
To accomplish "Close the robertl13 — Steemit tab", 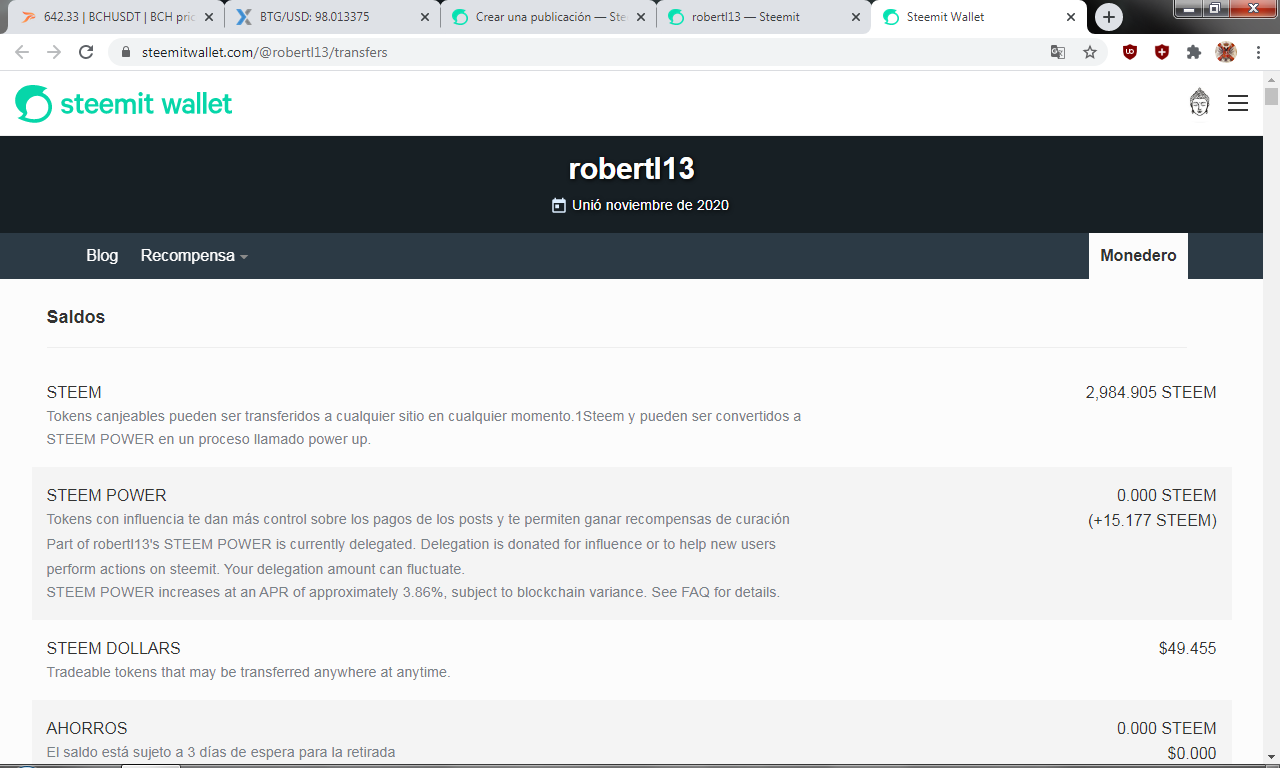I will click(857, 17).
